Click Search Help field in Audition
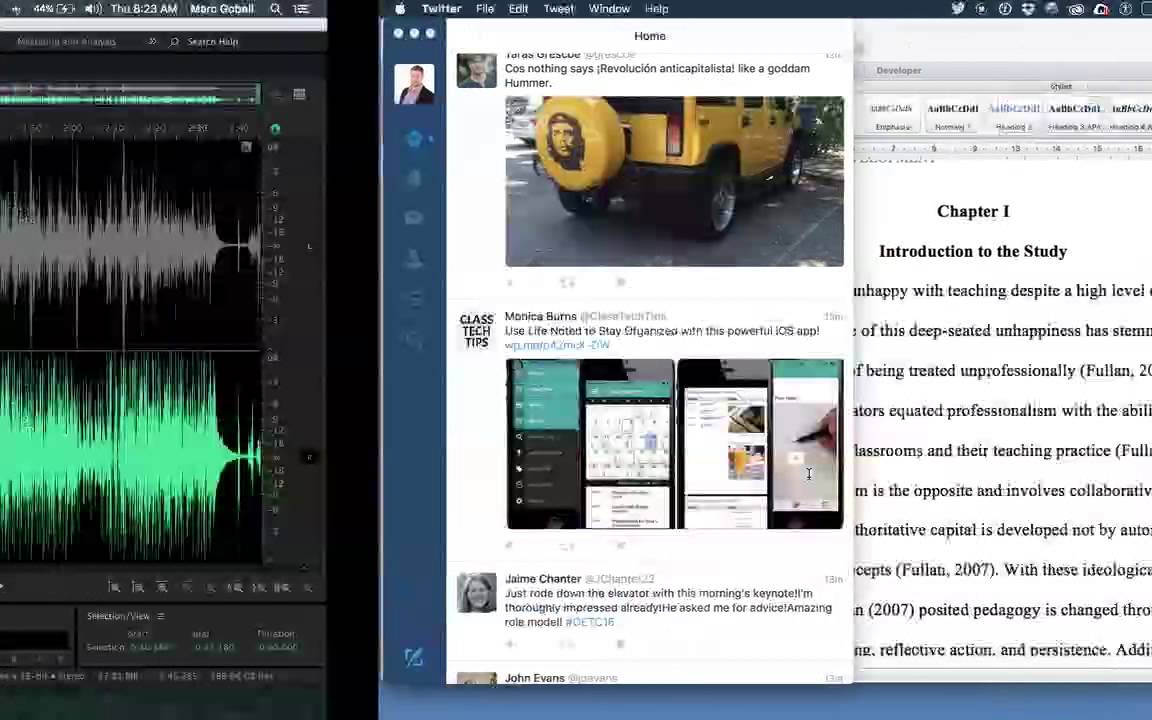Viewport: 1152px width, 720px height. click(x=213, y=42)
